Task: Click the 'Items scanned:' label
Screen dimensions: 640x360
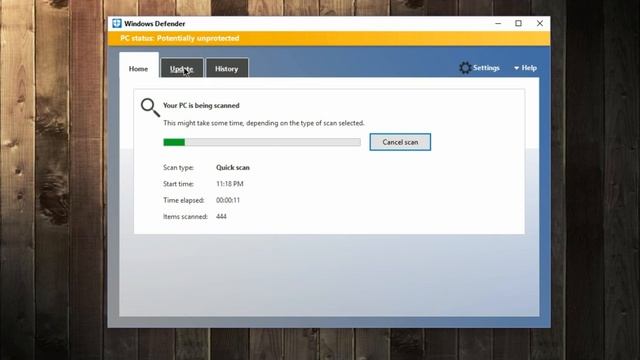Action: (185, 216)
